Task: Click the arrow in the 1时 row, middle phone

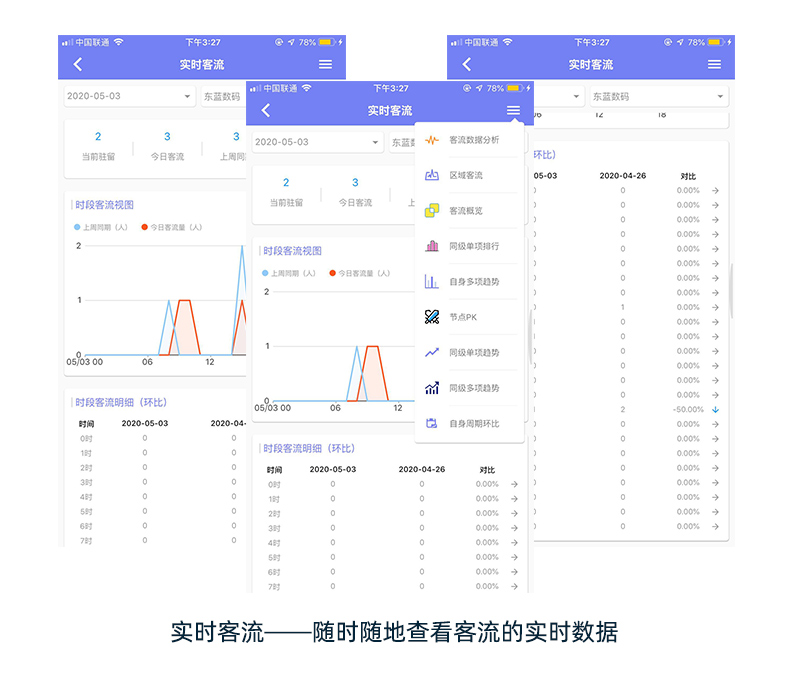Action: (x=514, y=499)
